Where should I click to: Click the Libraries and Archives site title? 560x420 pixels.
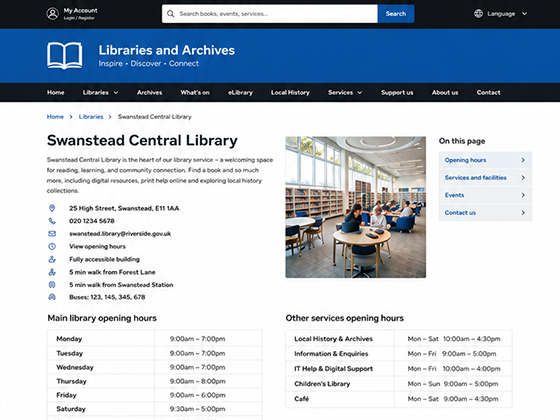[x=166, y=50]
